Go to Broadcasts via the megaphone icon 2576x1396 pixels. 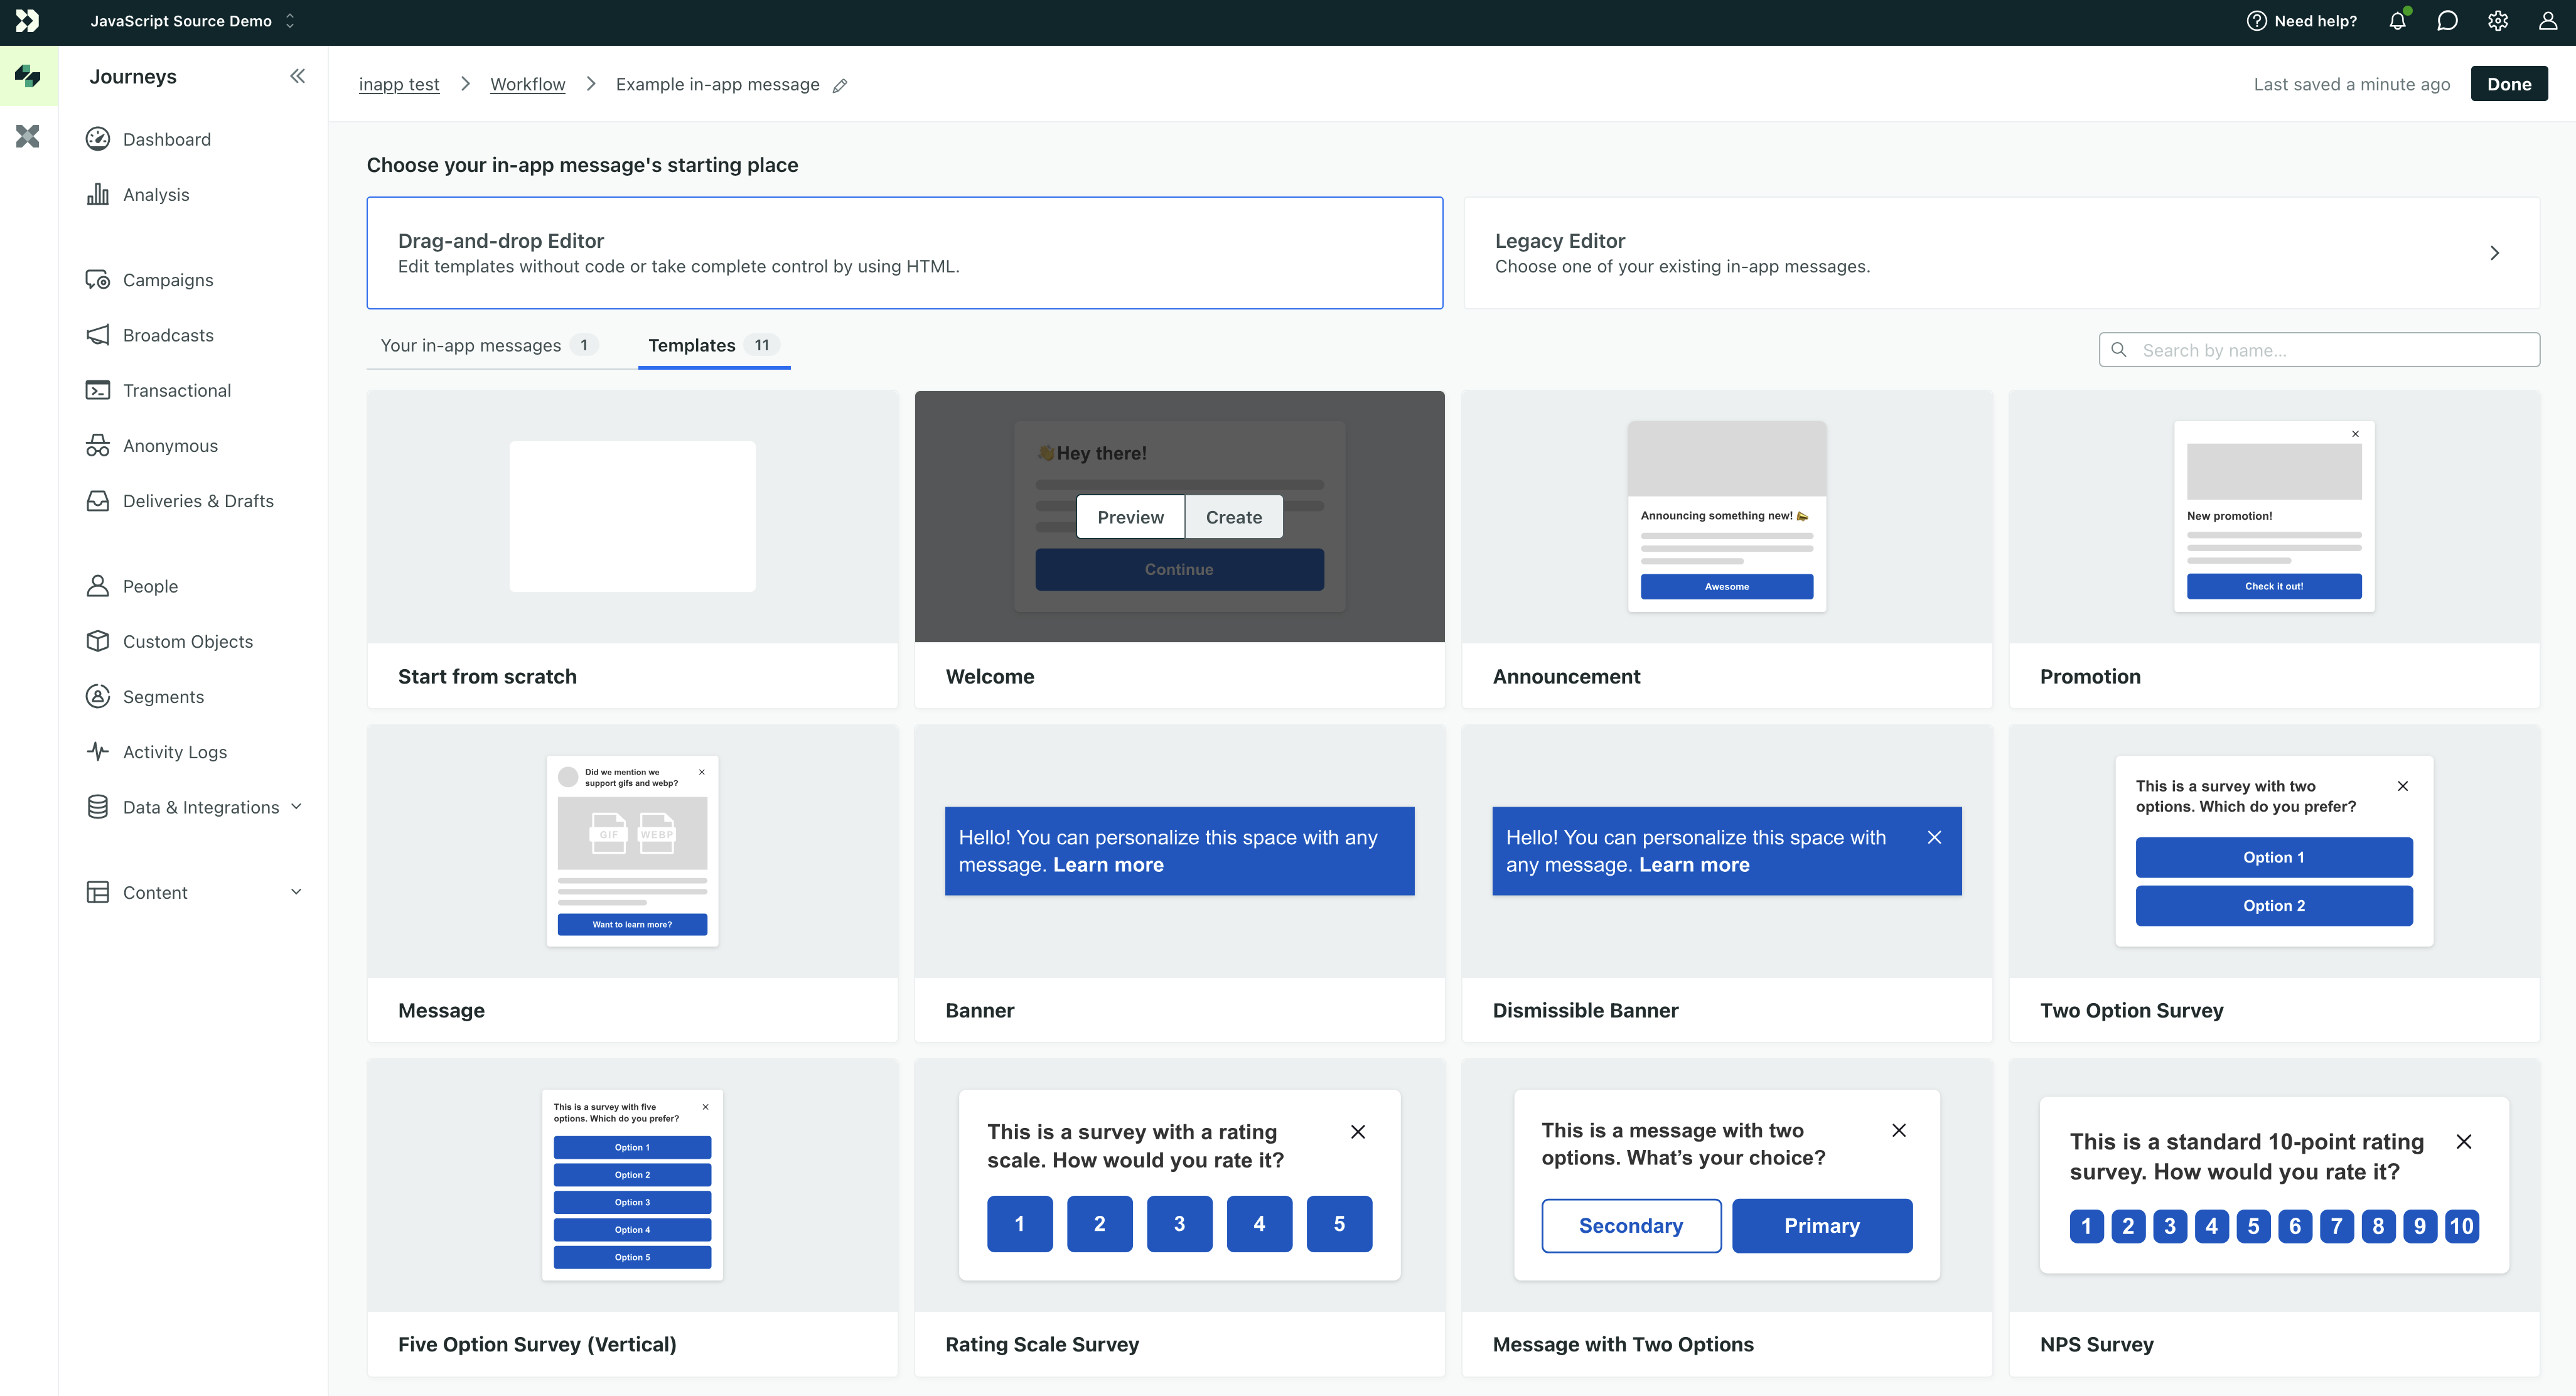tap(98, 335)
